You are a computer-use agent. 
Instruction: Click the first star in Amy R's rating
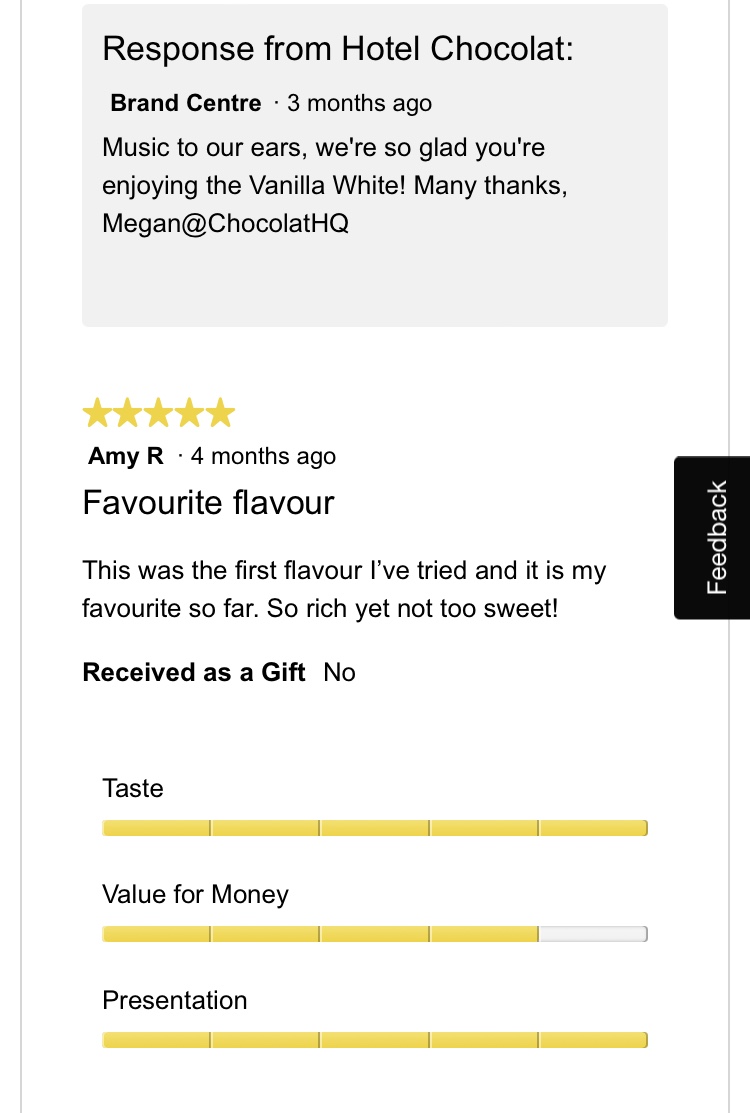point(98,413)
